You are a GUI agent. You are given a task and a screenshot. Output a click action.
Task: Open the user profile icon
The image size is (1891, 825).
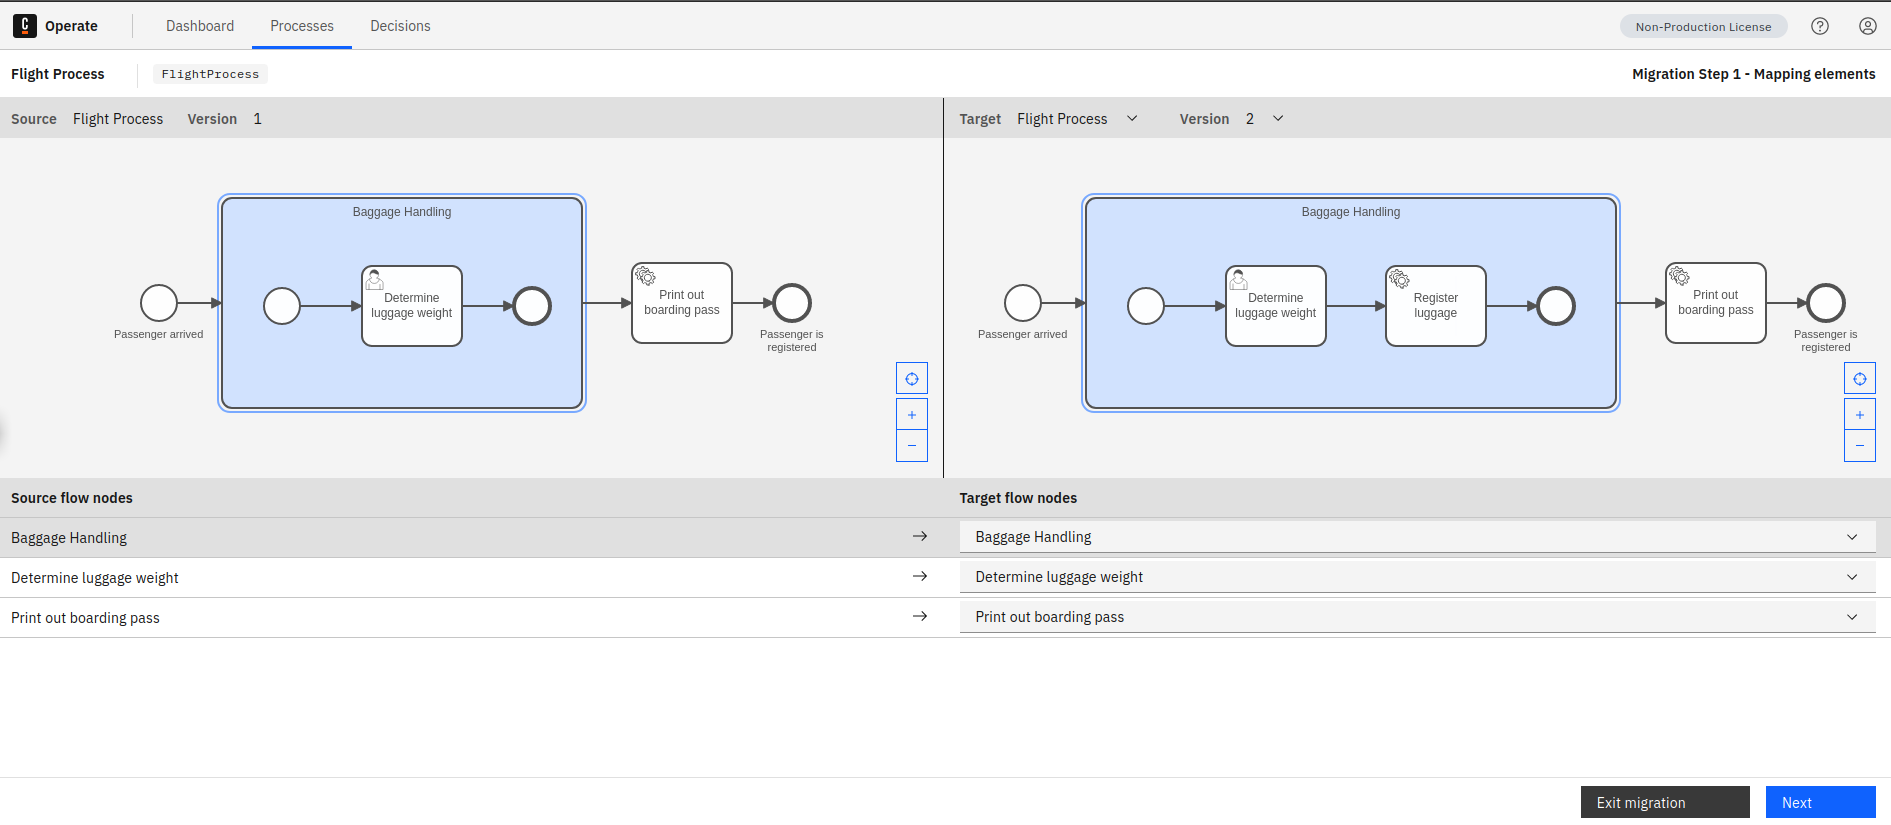pyautogui.click(x=1868, y=26)
